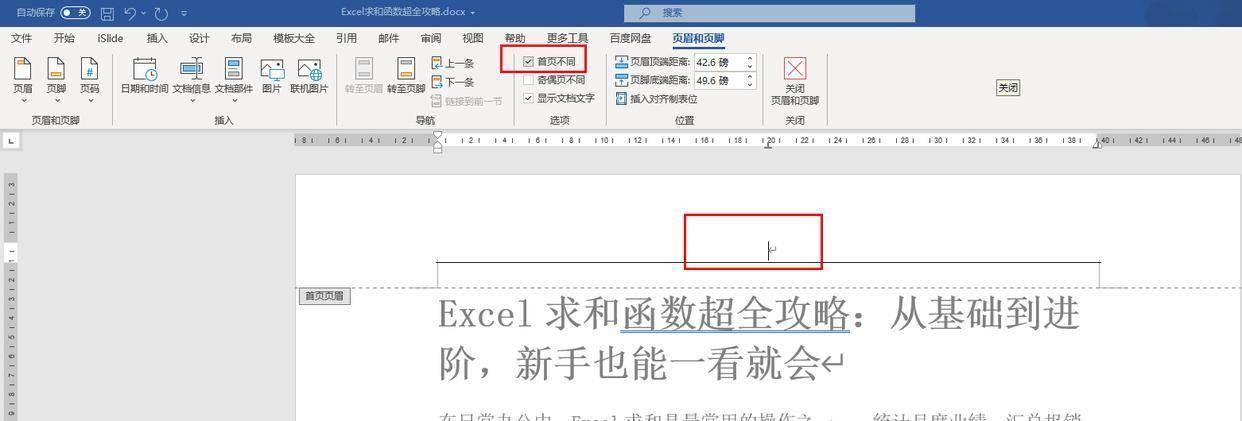Enable 奇偶页不同 checkbox
1242x421 pixels.
point(529,80)
